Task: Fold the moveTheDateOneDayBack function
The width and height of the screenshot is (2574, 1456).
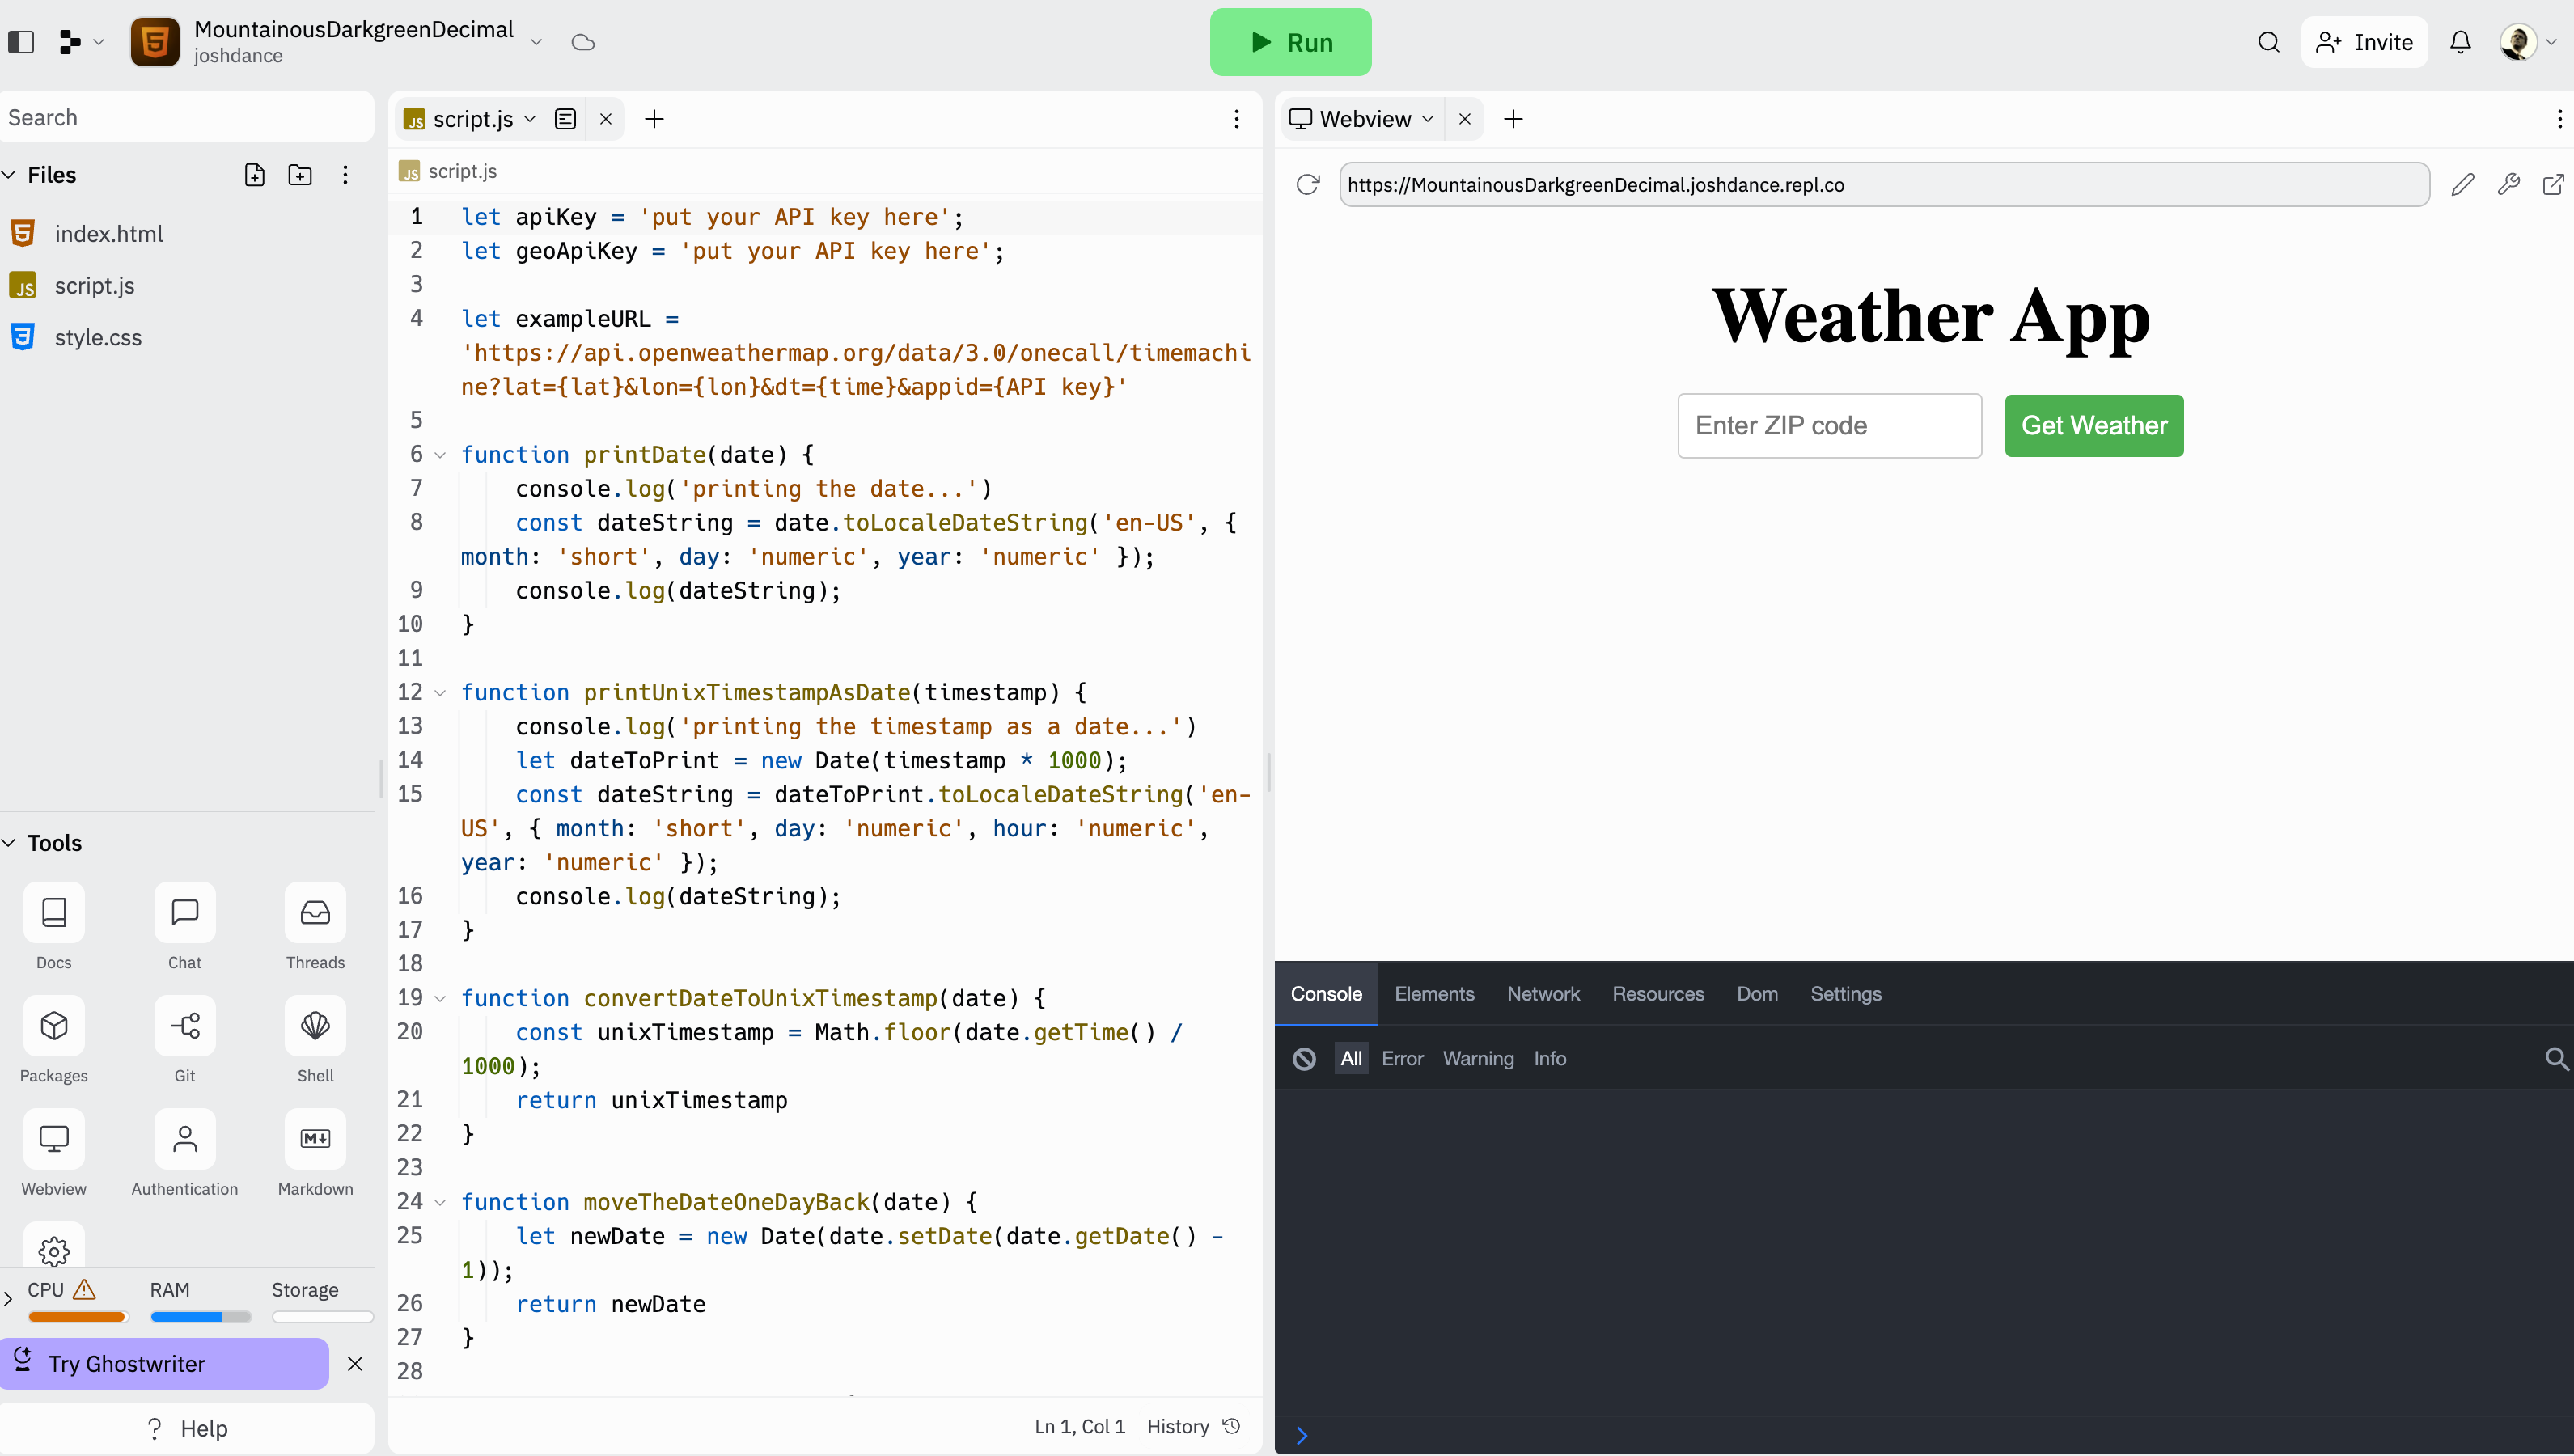Action: pyautogui.click(x=440, y=1202)
